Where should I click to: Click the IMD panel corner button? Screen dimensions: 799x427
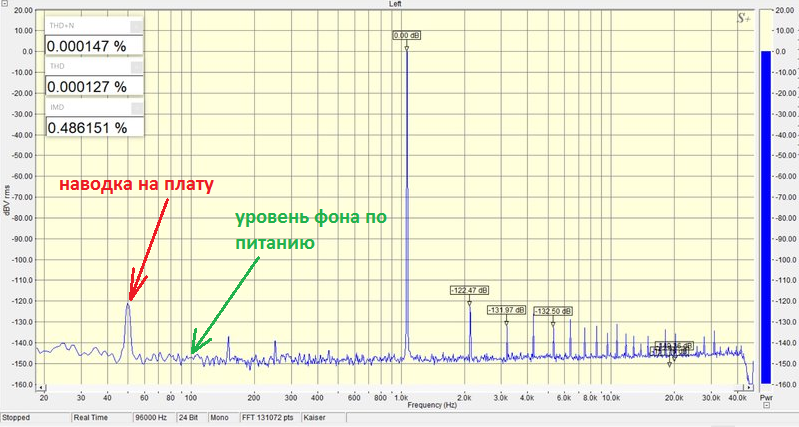pyautogui.click(x=136, y=108)
